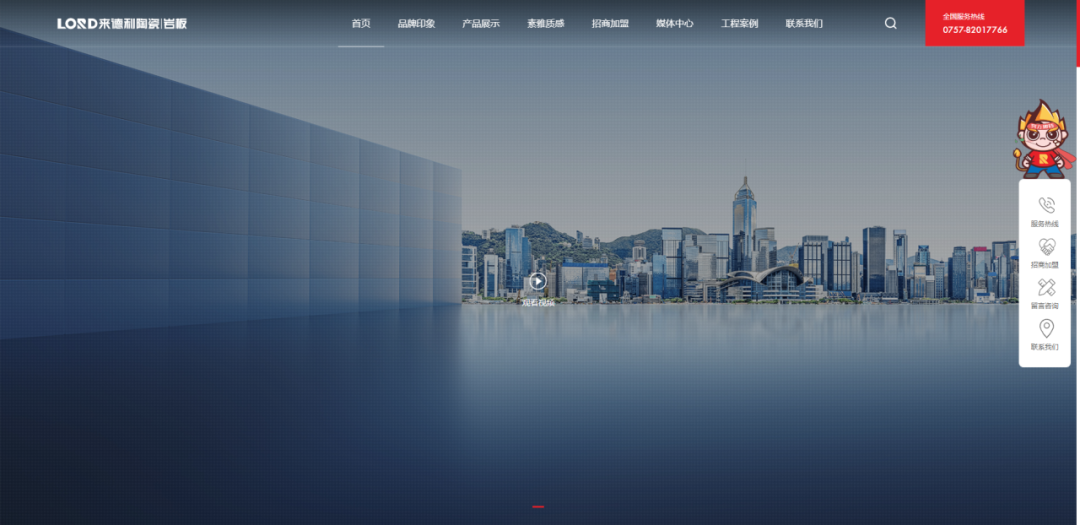Play the video with circular play button
1080x525 pixels.
tap(538, 281)
